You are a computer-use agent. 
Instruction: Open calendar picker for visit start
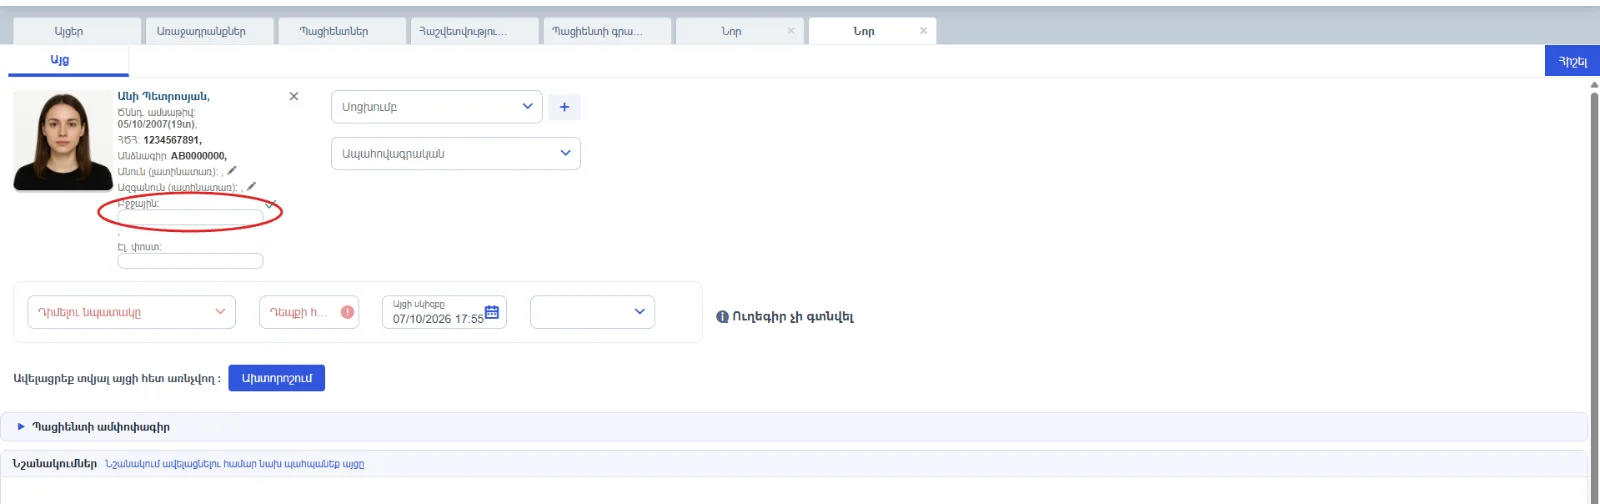click(492, 312)
